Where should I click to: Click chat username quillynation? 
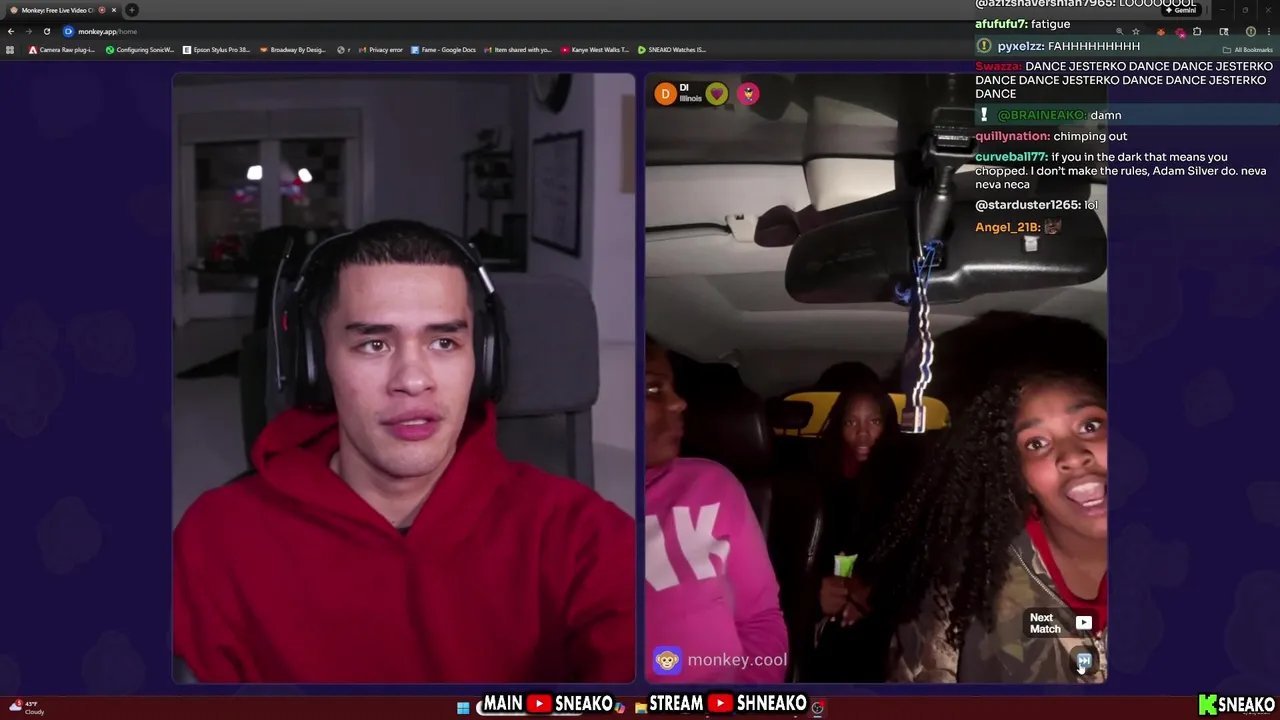(1012, 136)
